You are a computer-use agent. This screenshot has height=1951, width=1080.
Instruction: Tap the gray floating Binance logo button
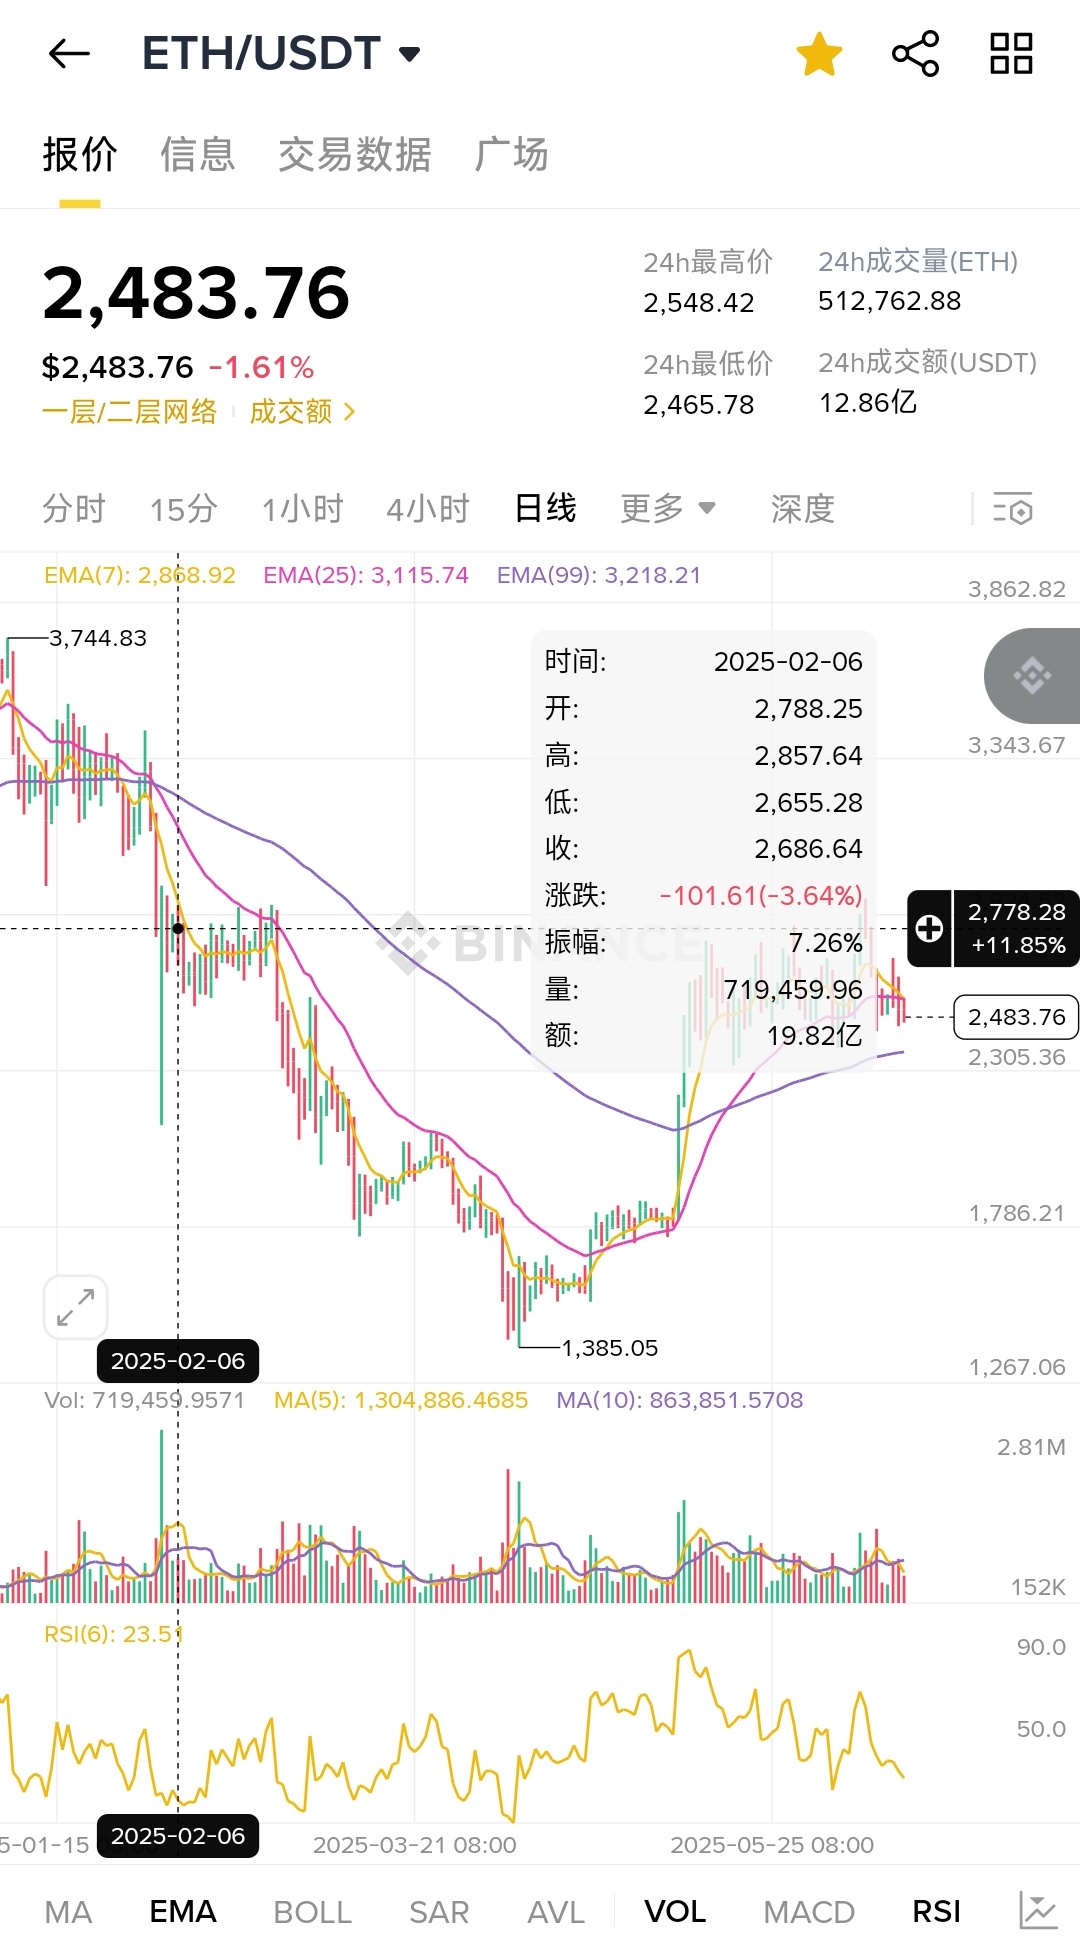pyautogui.click(x=1032, y=676)
